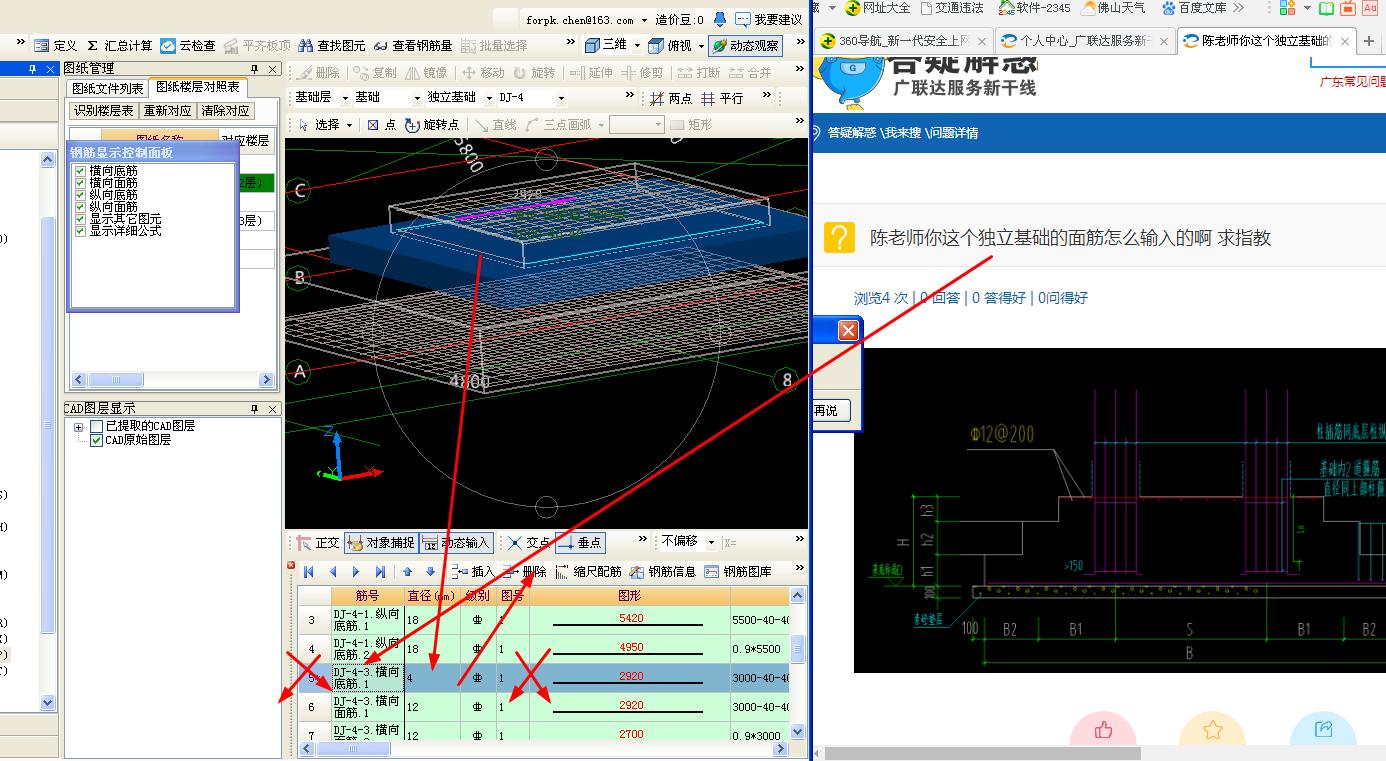
Task: Open the 不偏移 offset dropdown
Action: [x=712, y=542]
